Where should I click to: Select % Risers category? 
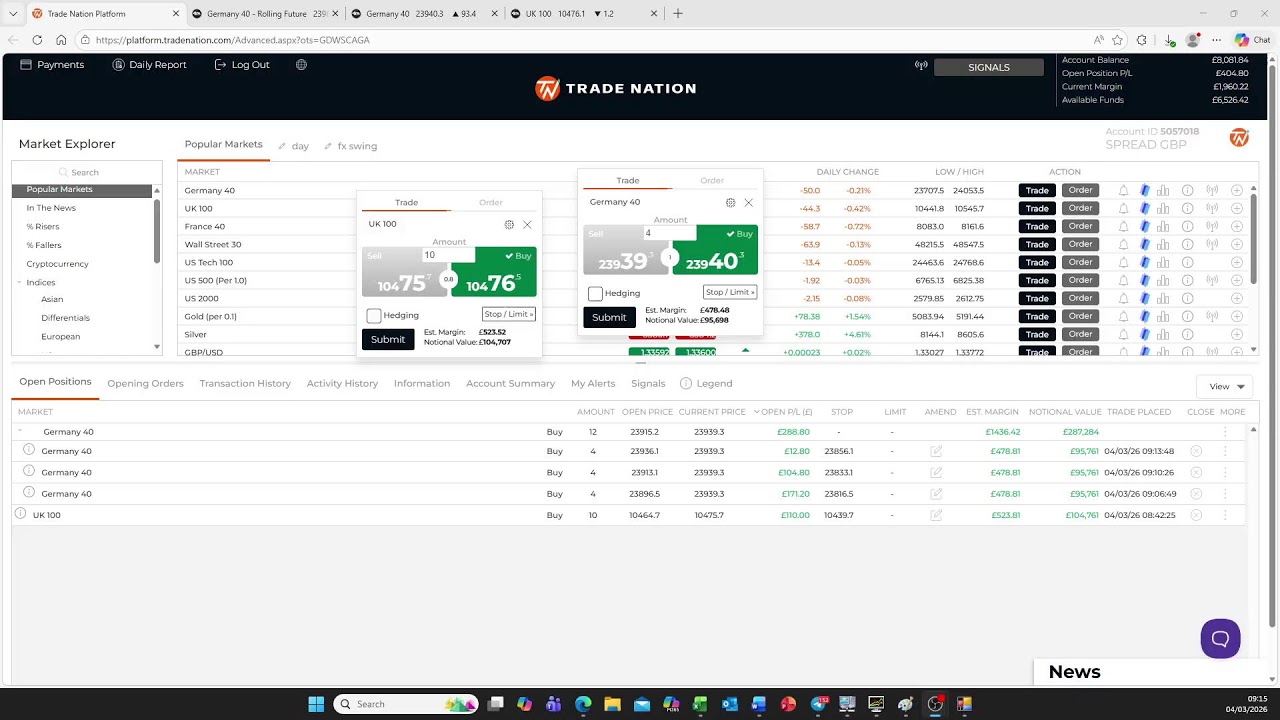point(43,227)
